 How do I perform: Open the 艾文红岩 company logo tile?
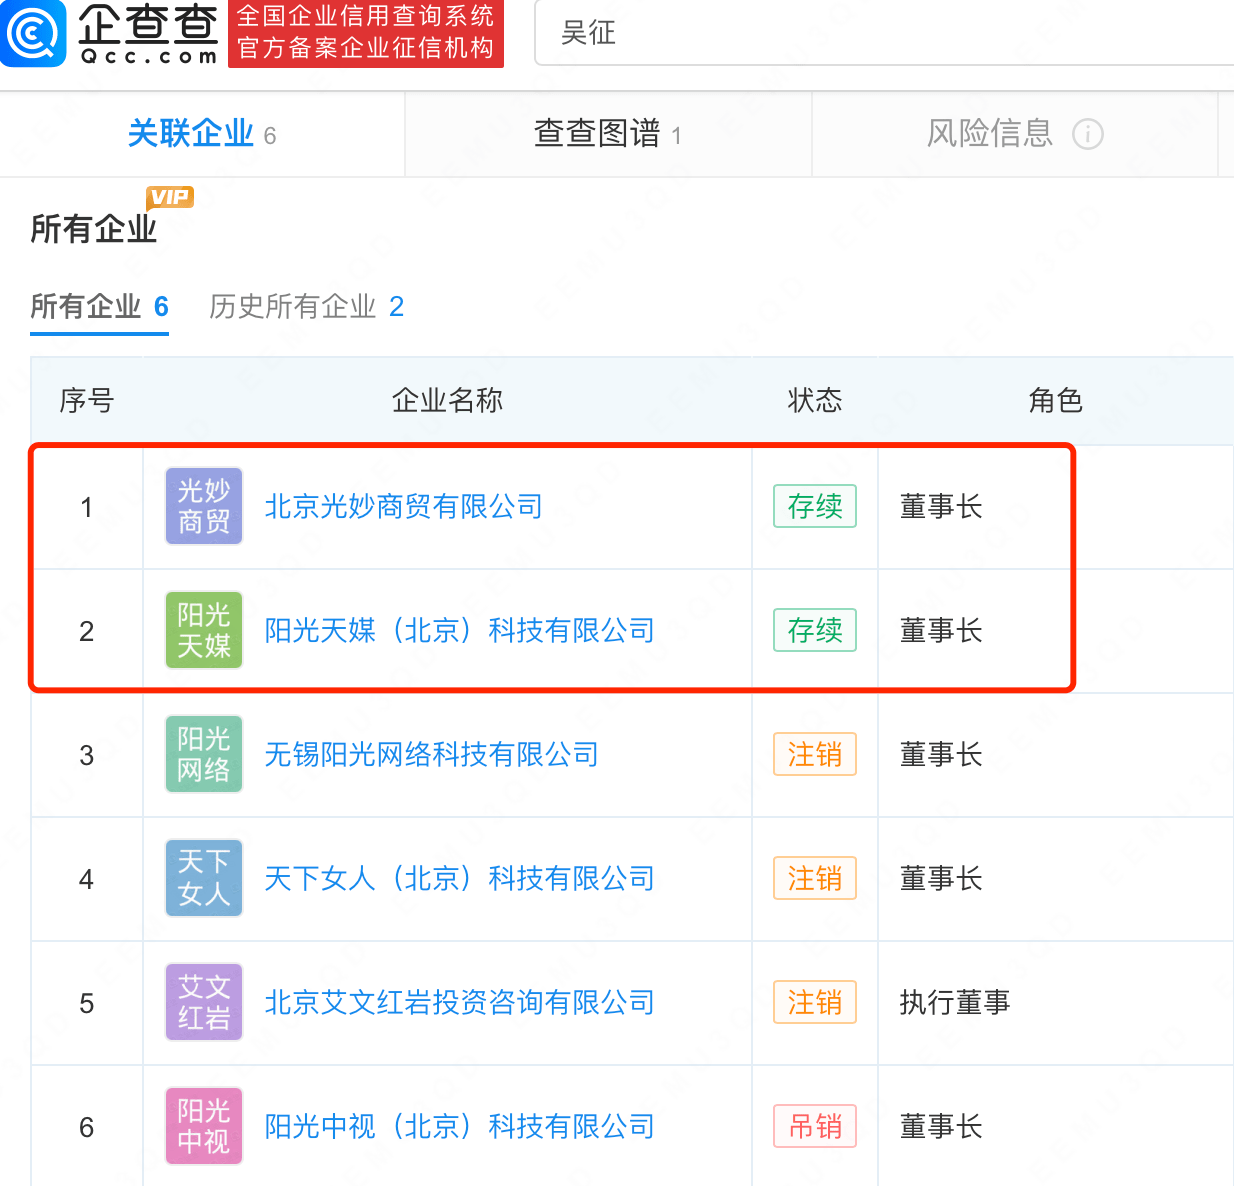(204, 1002)
